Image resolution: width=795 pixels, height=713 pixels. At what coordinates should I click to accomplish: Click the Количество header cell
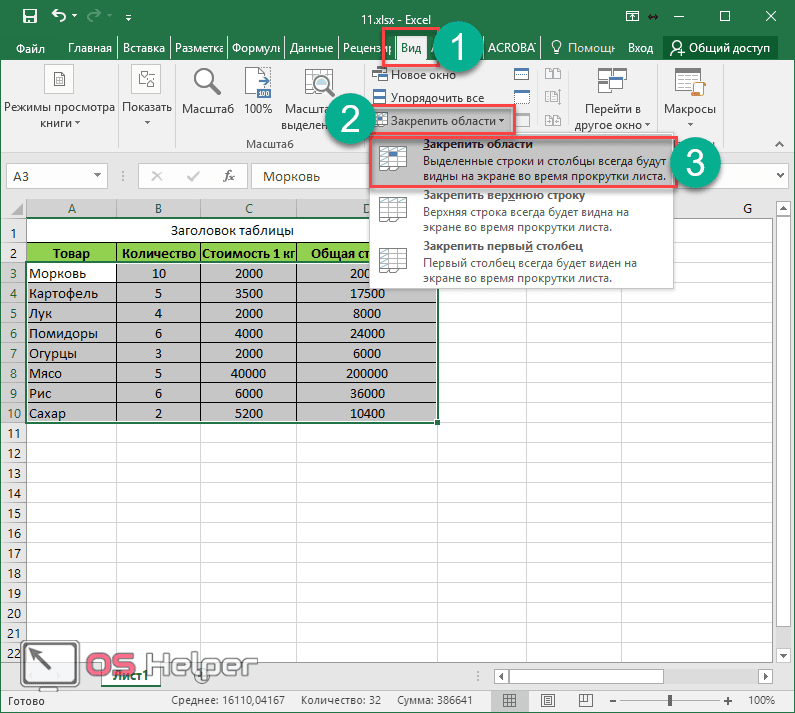159,253
